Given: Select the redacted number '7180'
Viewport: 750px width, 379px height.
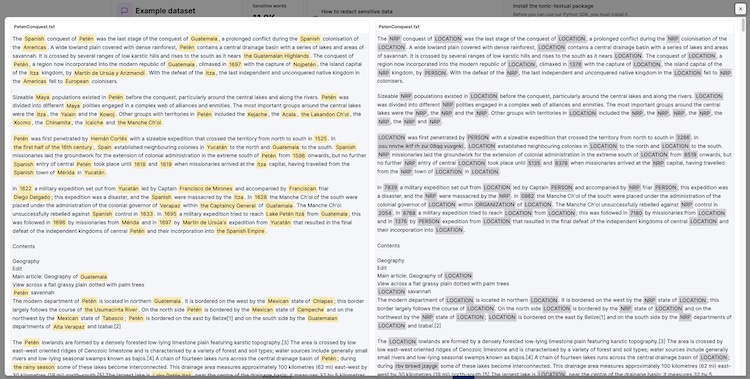Looking at the screenshot, I should point(637,213).
